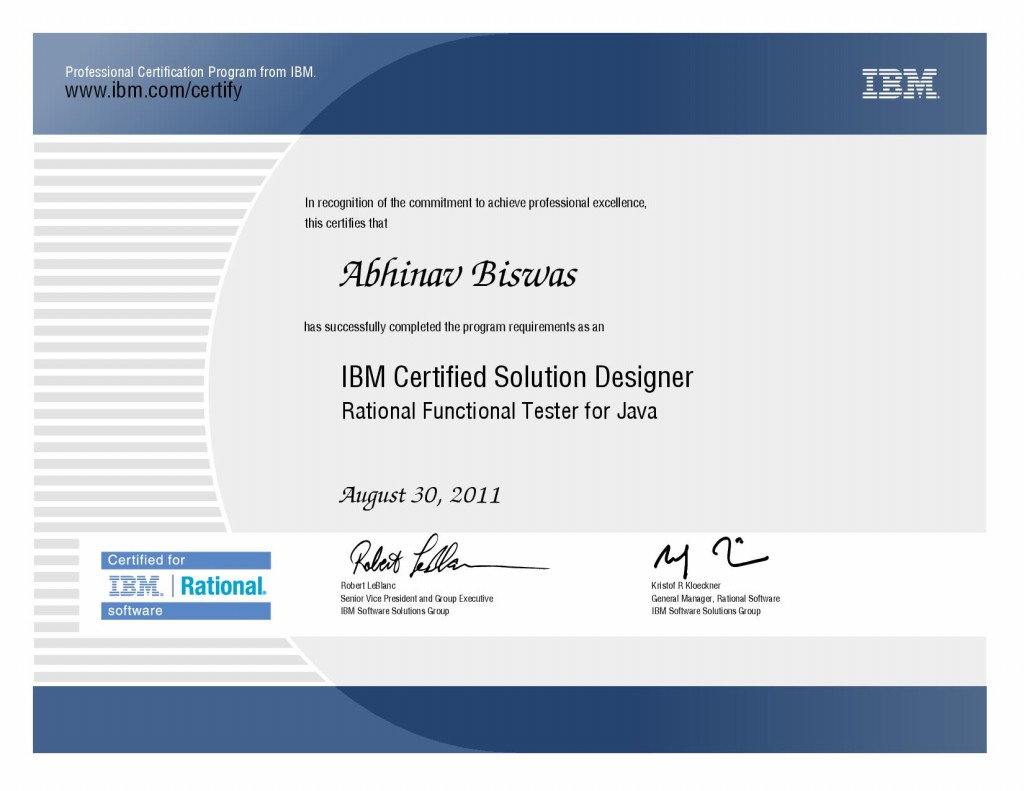The image size is (1024, 791).
Task: Click the printed name 'Robert LeBlanc'
Action: (368, 585)
